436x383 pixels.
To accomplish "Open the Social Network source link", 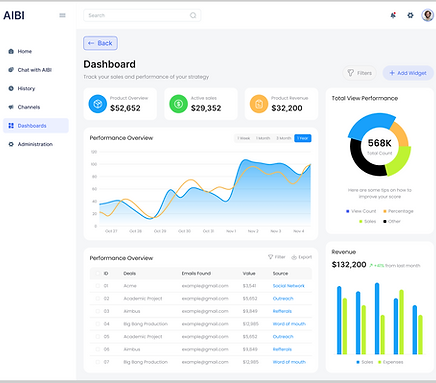I will pyautogui.click(x=289, y=286).
